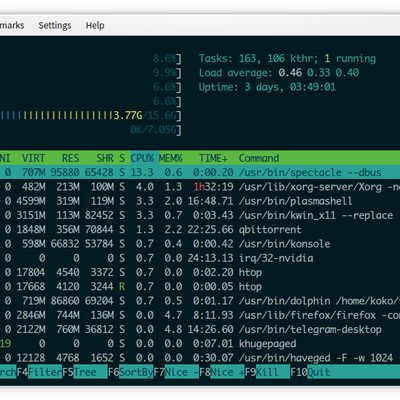The image size is (400, 400).
Task: Select the /usr/bin/kwin_x11 --replace row
Action: (200, 215)
